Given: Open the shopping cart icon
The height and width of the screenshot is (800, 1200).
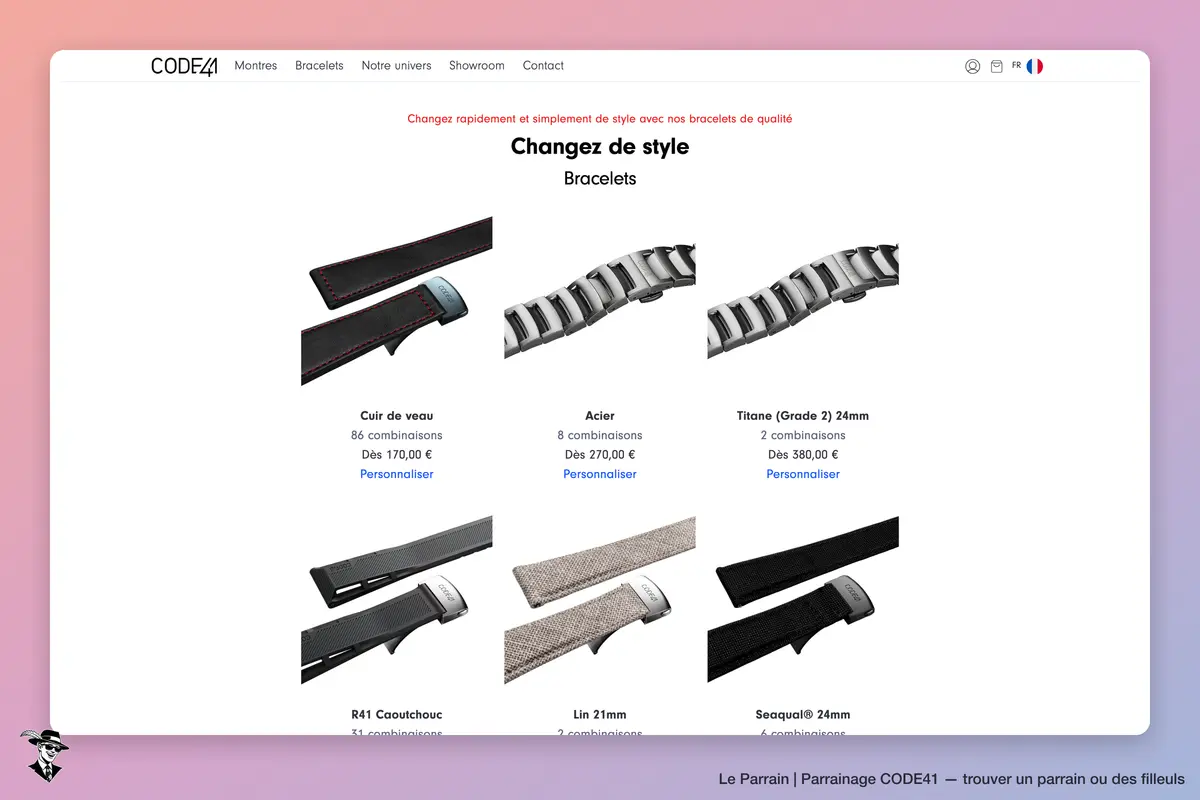Looking at the screenshot, I should click(996, 66).
